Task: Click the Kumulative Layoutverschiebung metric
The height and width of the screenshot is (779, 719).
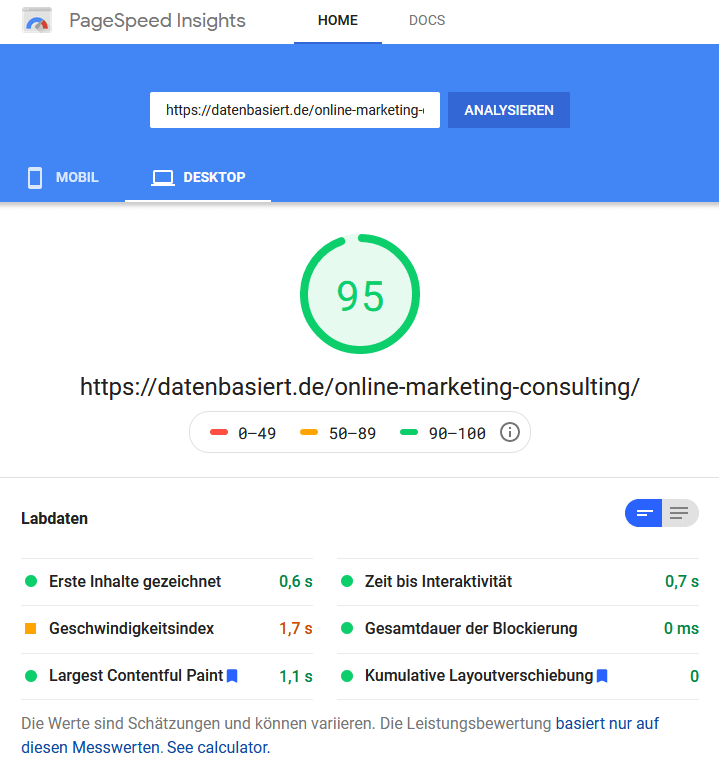Action: click(x=518, y=676)
